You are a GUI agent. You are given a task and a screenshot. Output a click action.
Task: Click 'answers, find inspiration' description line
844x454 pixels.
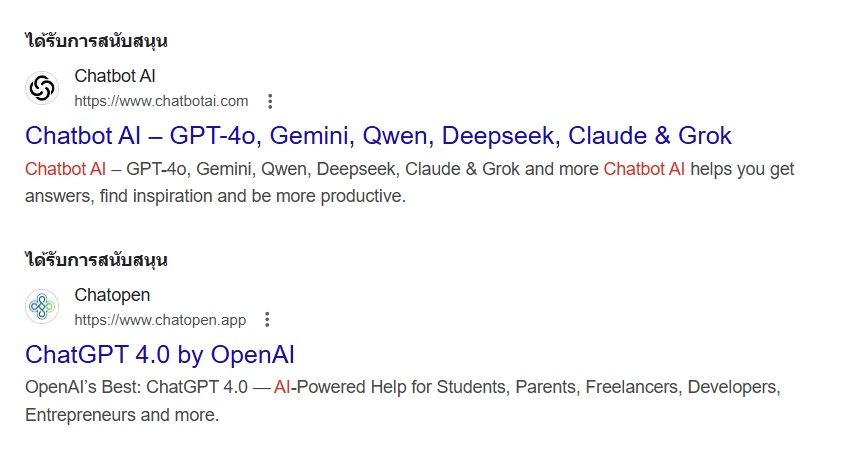click(x=215, y=197)
